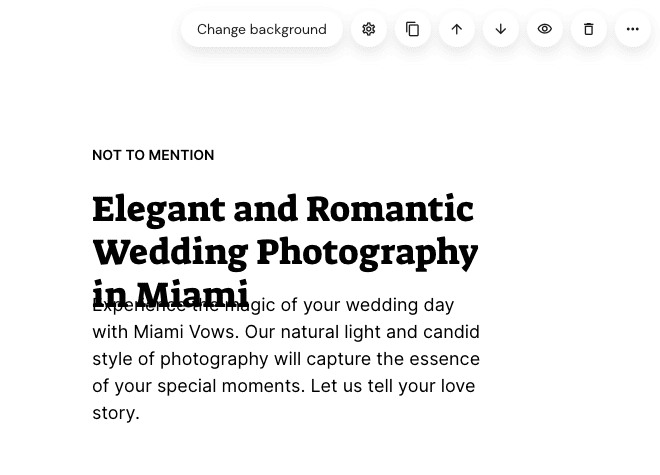This screenshot has width=660, height=475.
Task: Click the word Elegant in the heading
Action: [159, 211]
